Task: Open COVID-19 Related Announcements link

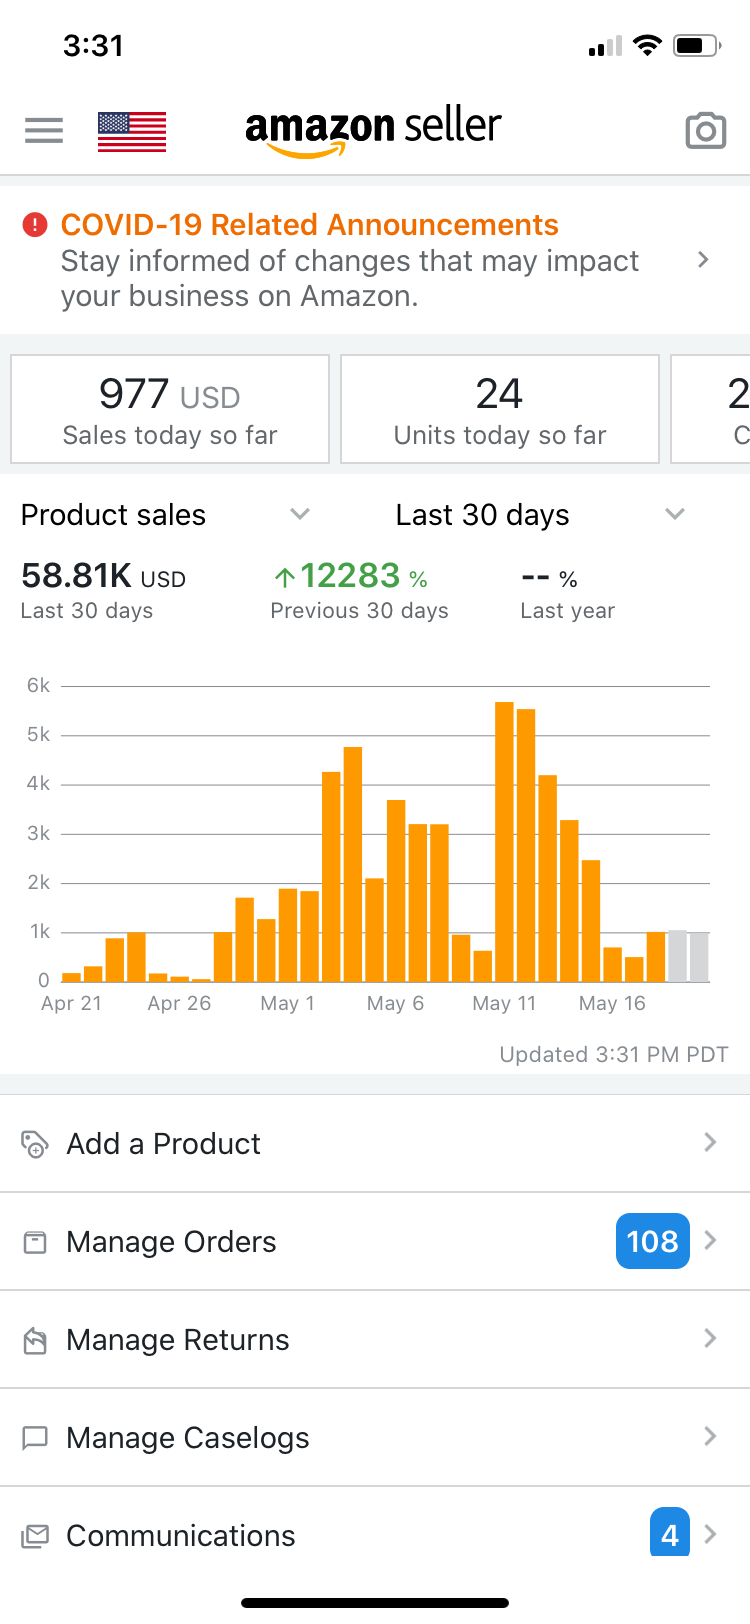Action: tap(310, 225)
